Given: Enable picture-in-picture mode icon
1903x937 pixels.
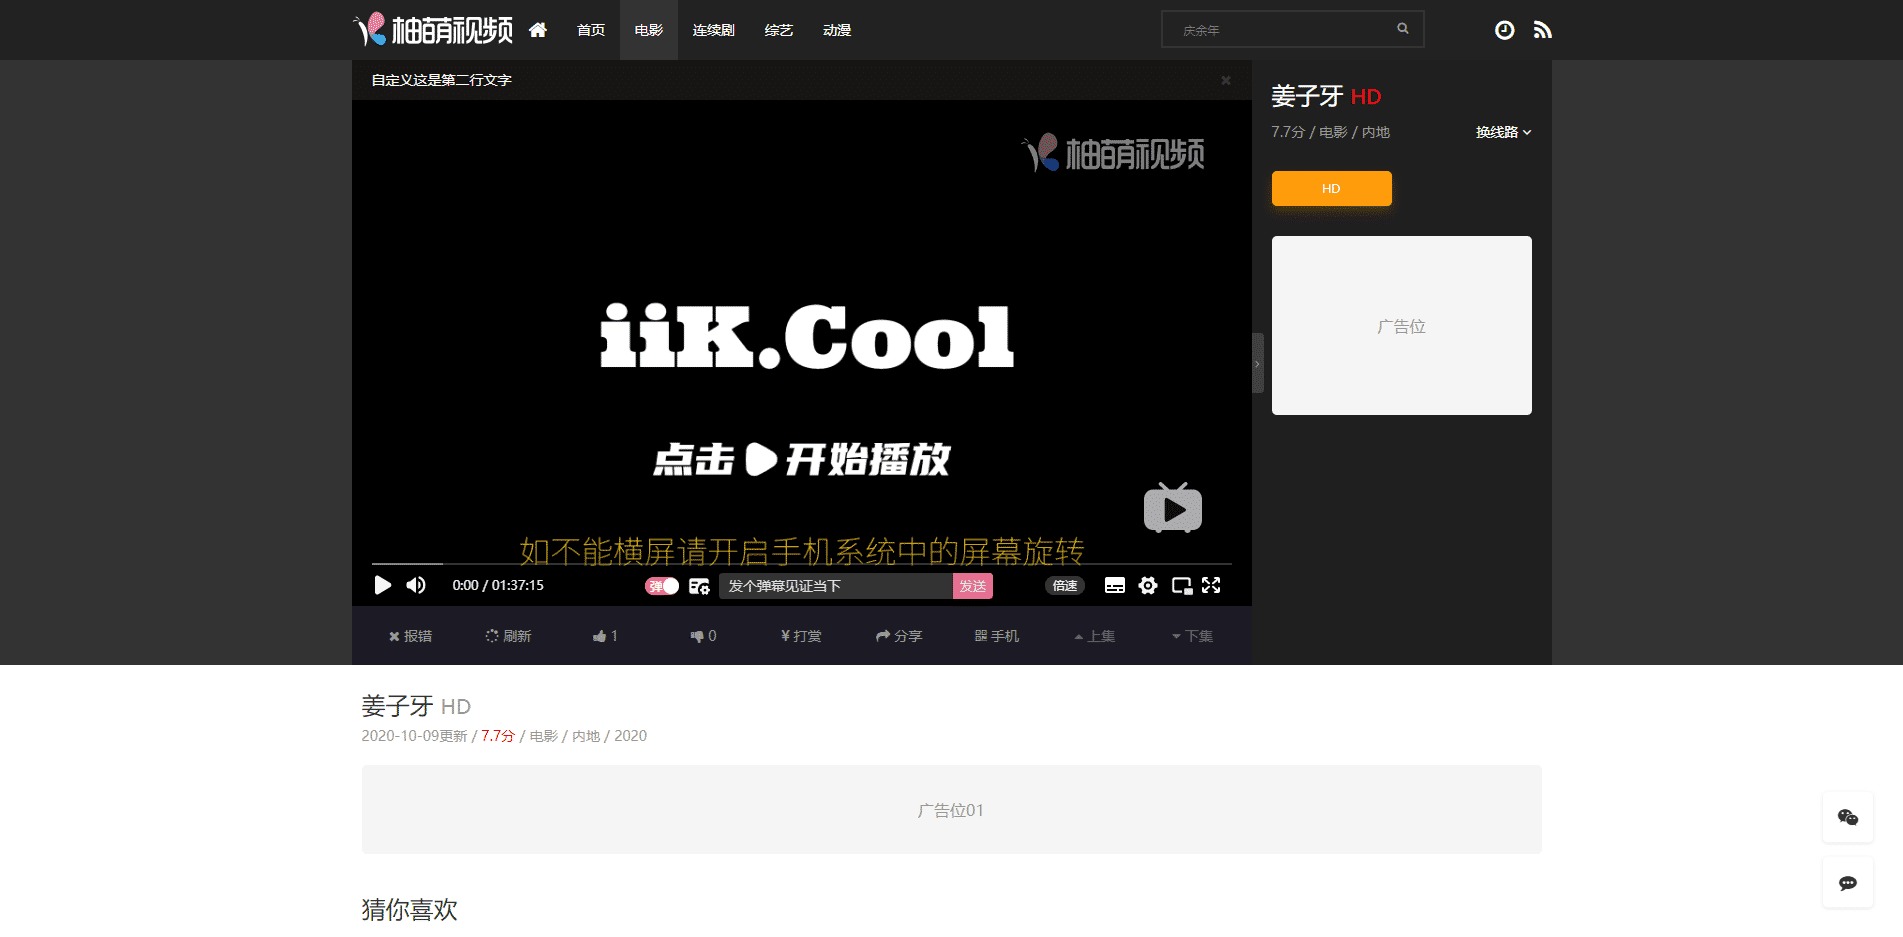Looking at the screenshot, I should click(x=1182, y=586).
